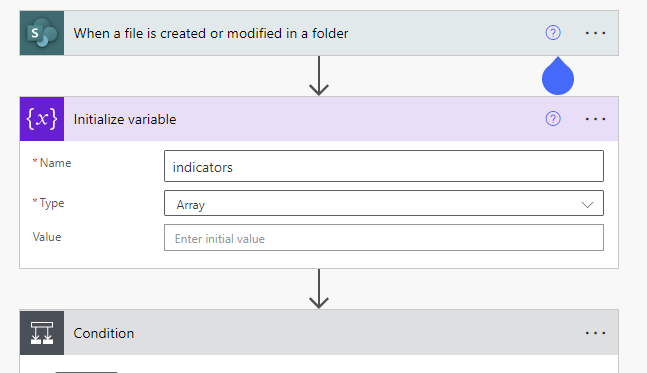Click the blue teardrop cursor handle
647x373 pixels.
(558, 76)
